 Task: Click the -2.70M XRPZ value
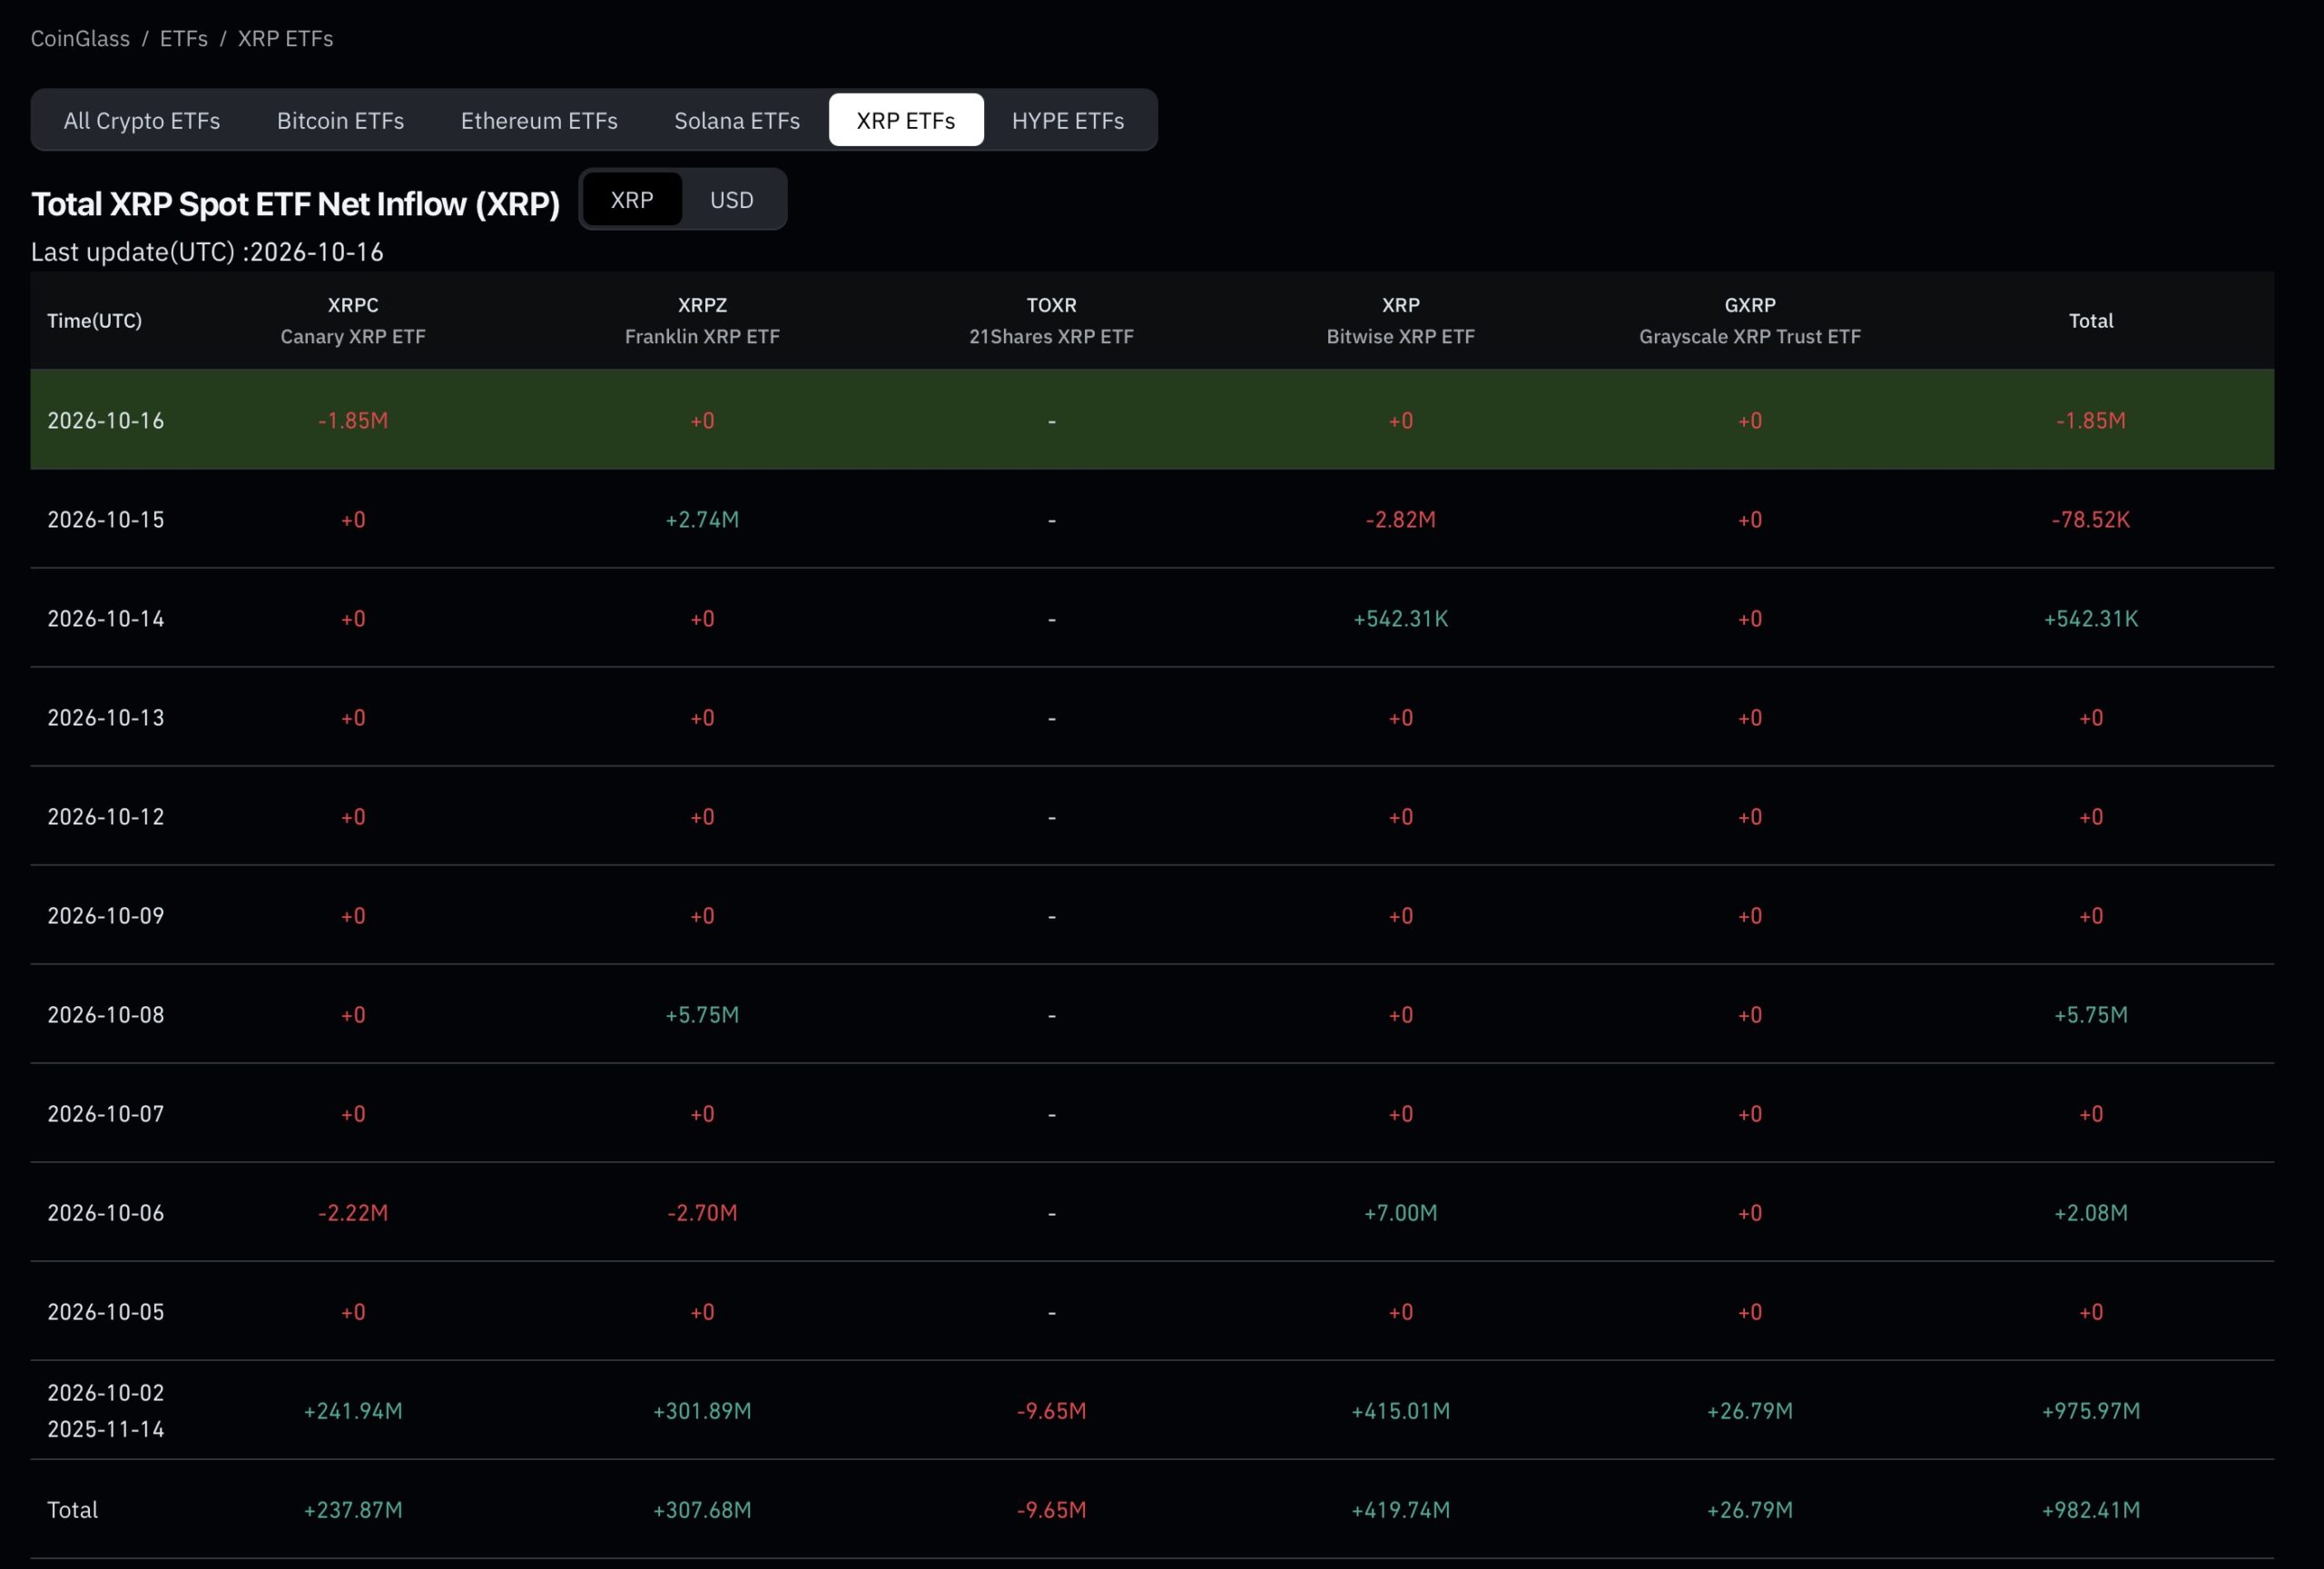point(702,1212)
